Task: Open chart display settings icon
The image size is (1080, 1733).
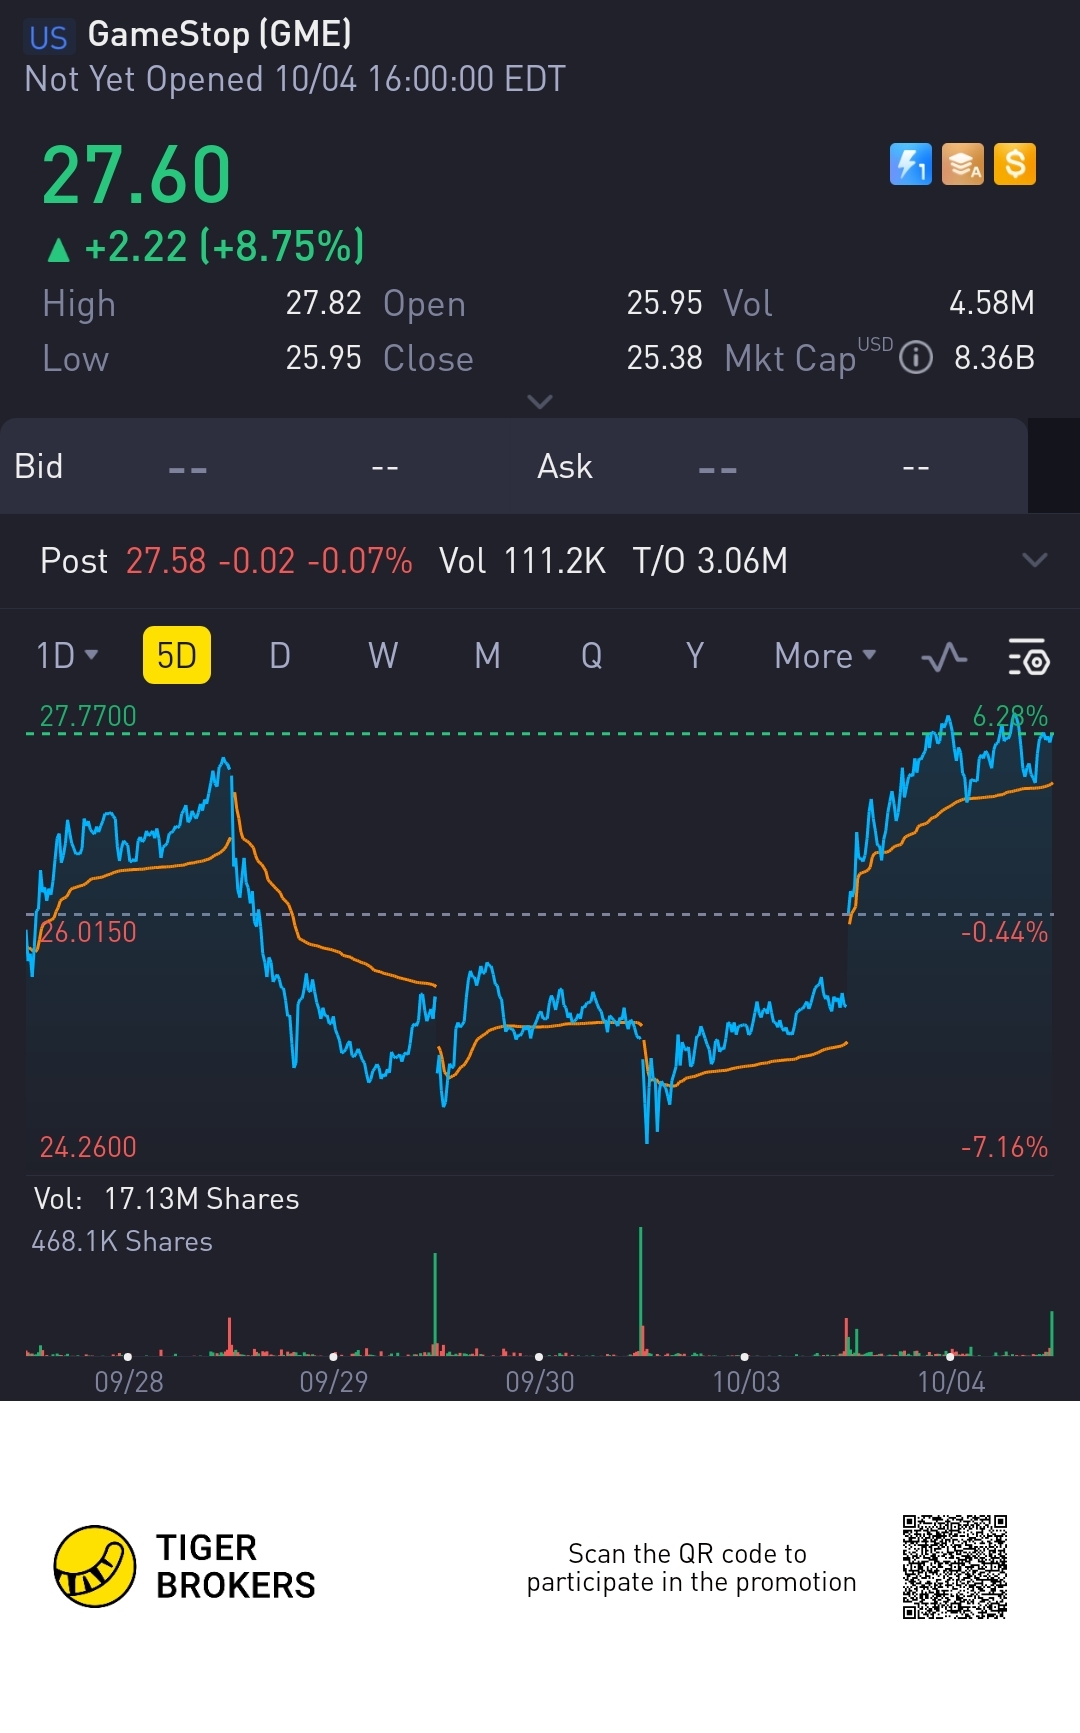Action: pos(1027,657)
